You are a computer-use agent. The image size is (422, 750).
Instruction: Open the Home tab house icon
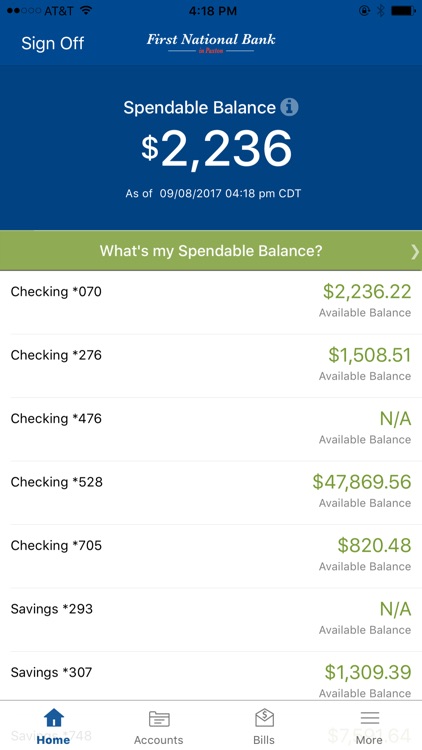[53, 717]
